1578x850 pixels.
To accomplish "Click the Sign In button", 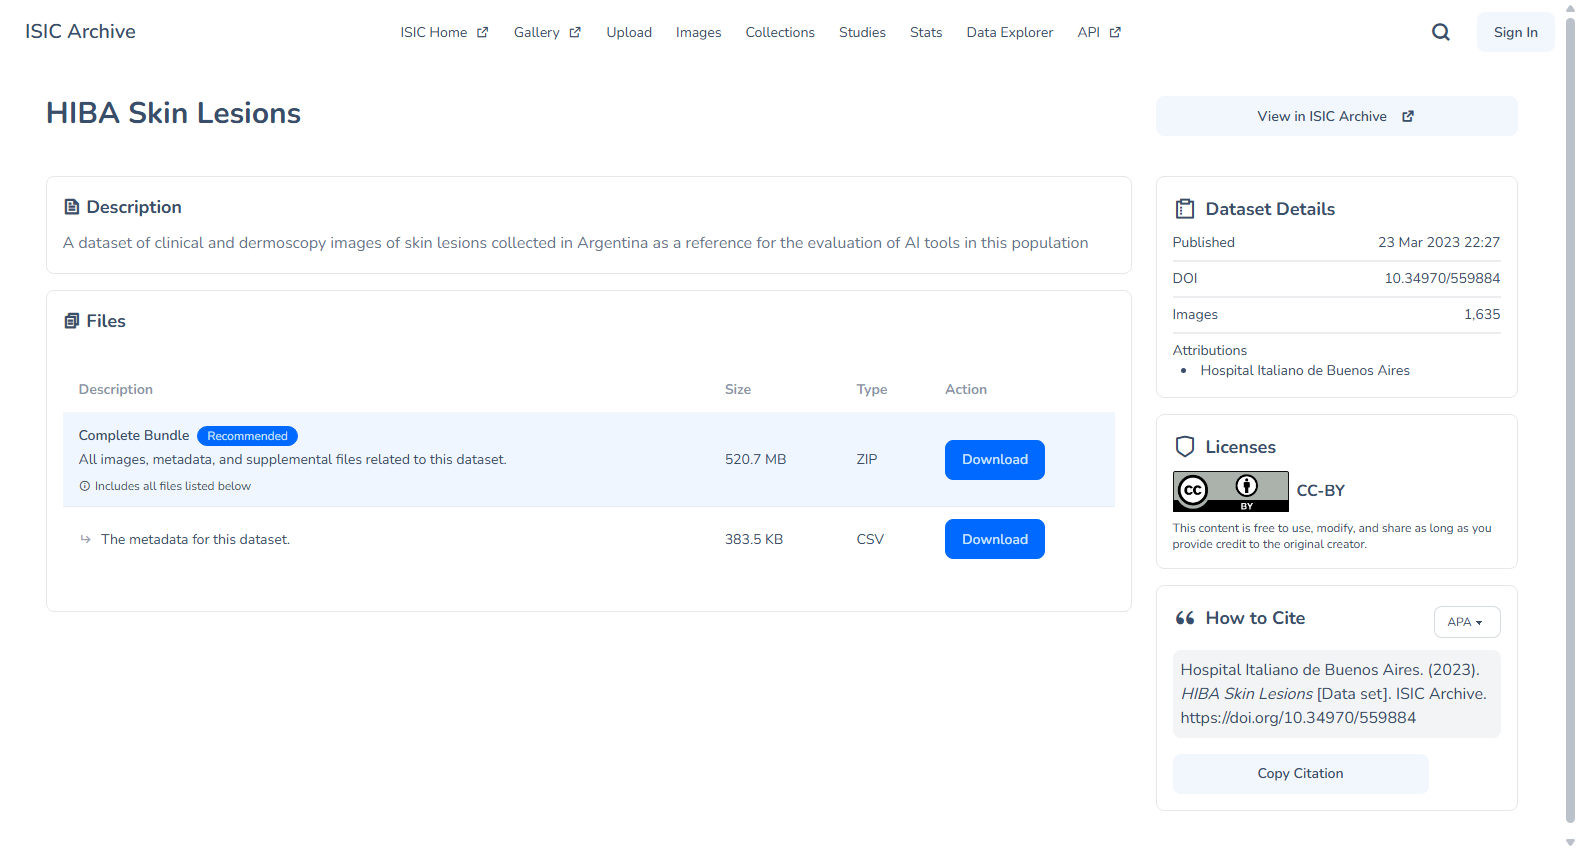I will click(1515, 32).
